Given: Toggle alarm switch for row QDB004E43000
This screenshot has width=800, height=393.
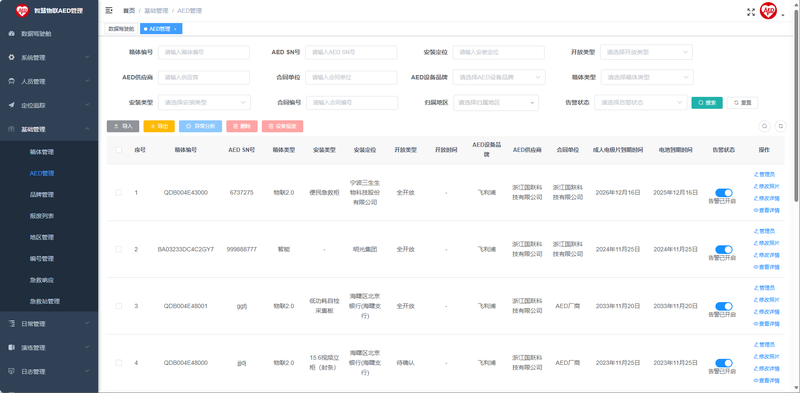Looking at the screenshot, I should [723, 192].
